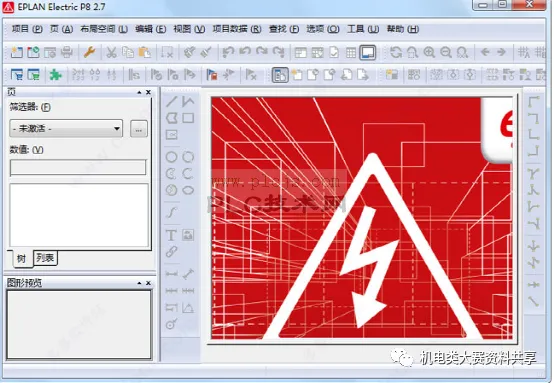Collapse the 页 panel pin arrow
This screenshot has height=383, width=554.
pyautogui.click(x=139, y=92)
